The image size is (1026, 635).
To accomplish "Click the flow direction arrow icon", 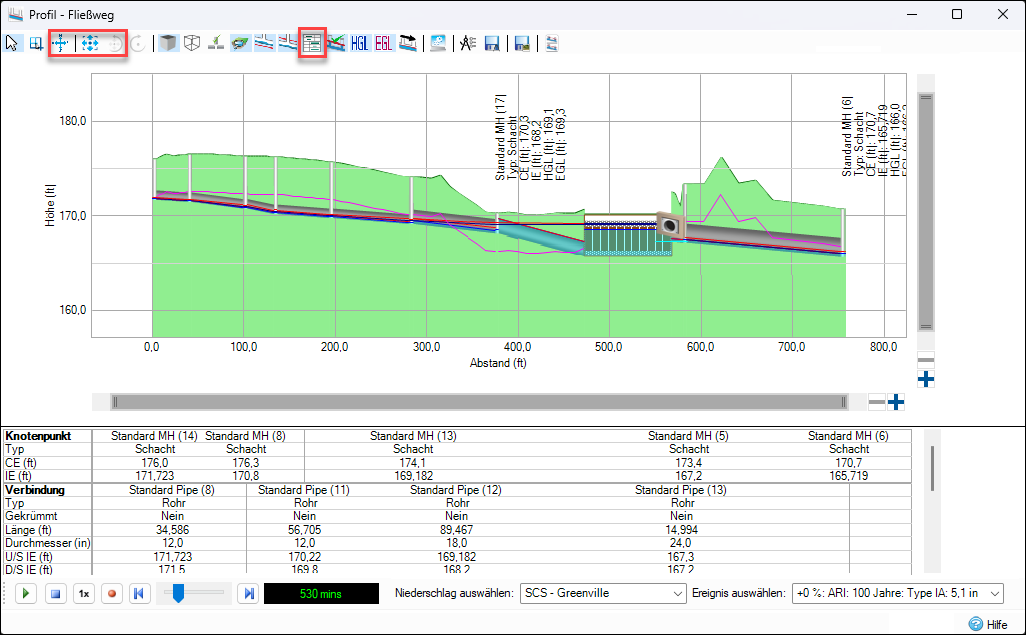I will coord(408,44).
